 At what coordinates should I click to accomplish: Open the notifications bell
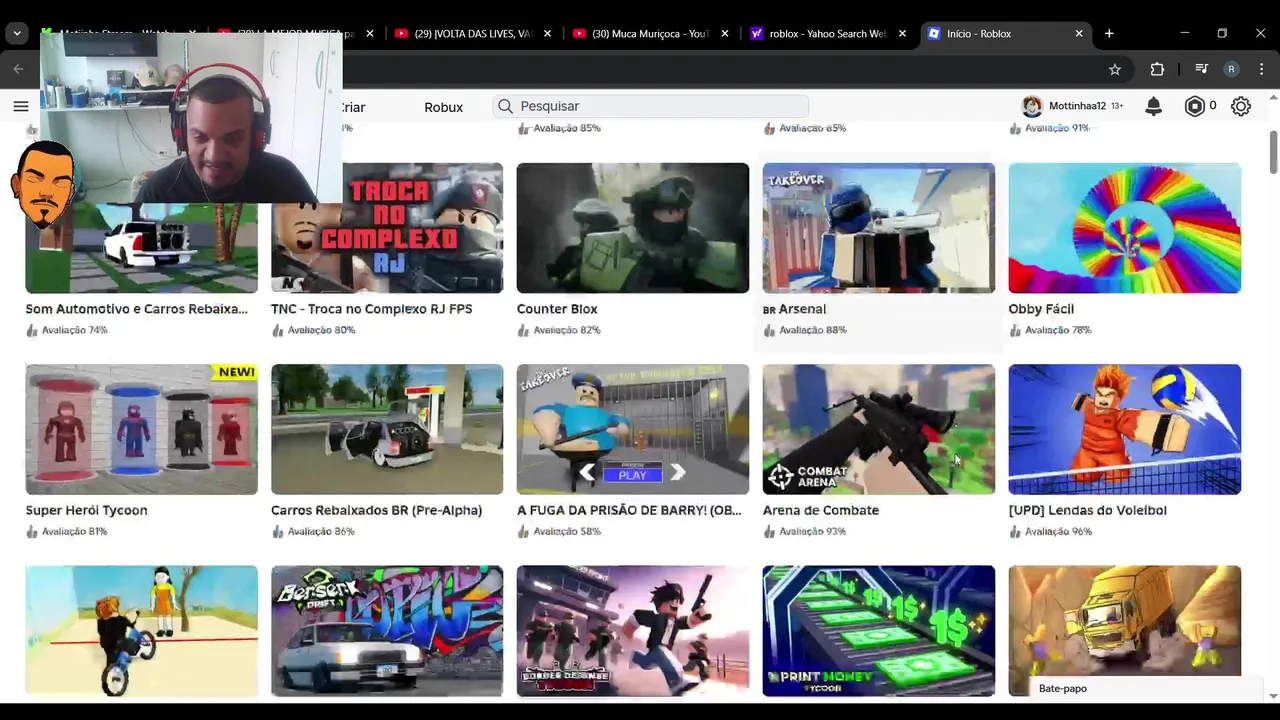tap(1153, 106)
